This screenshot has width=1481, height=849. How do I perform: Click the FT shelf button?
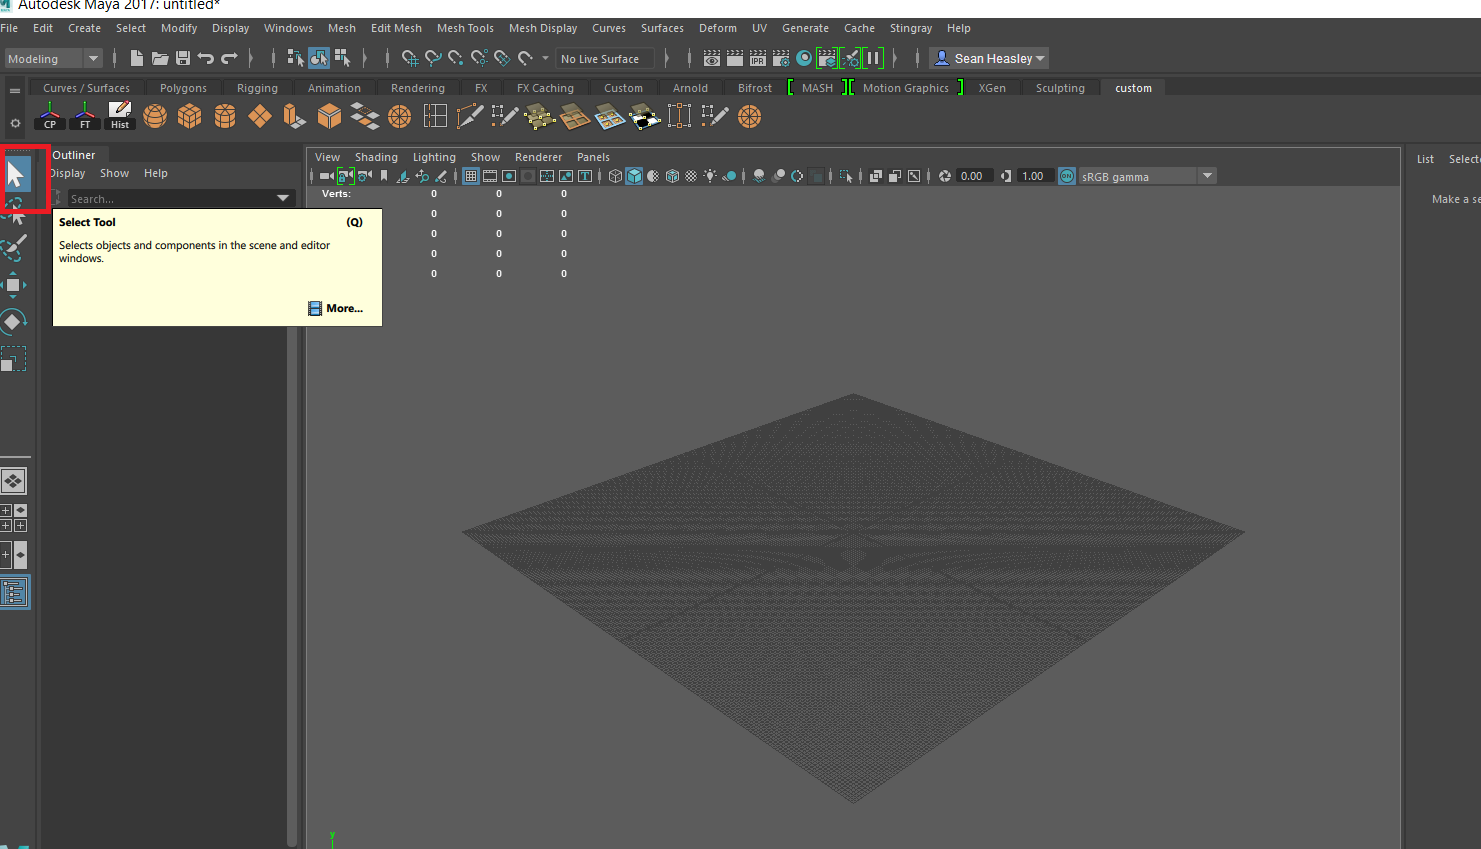tap(85, 116)
